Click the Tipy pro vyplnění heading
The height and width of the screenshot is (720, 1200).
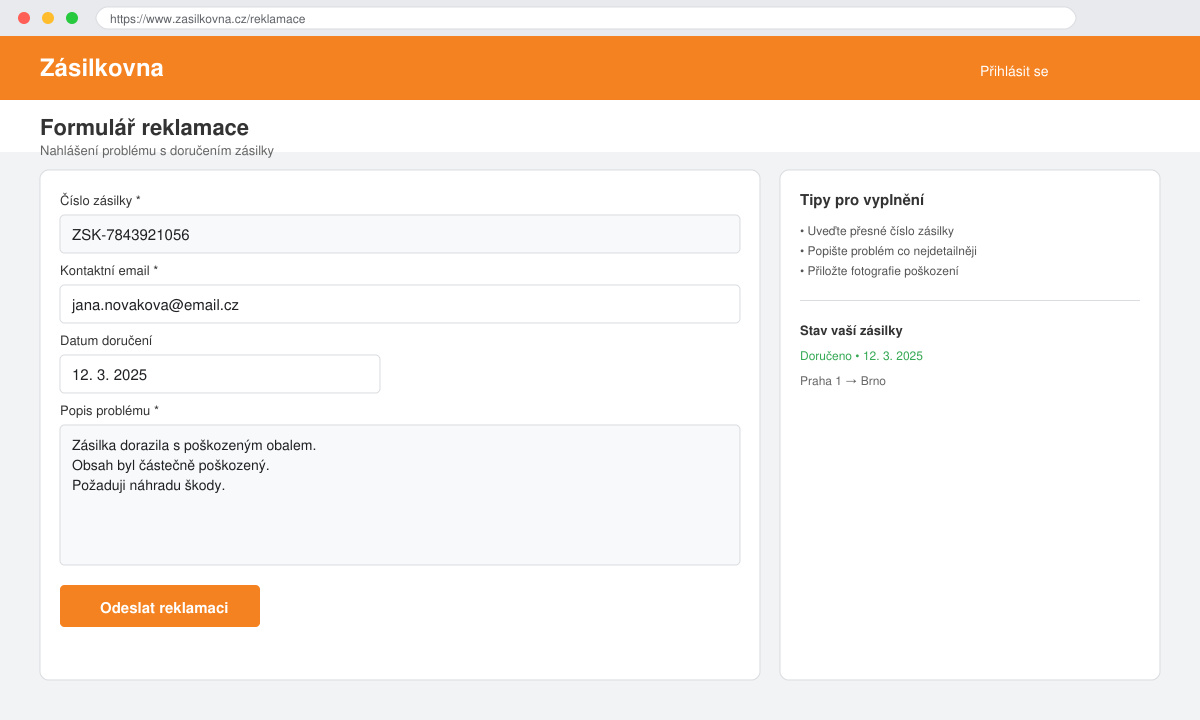point(862,200)
